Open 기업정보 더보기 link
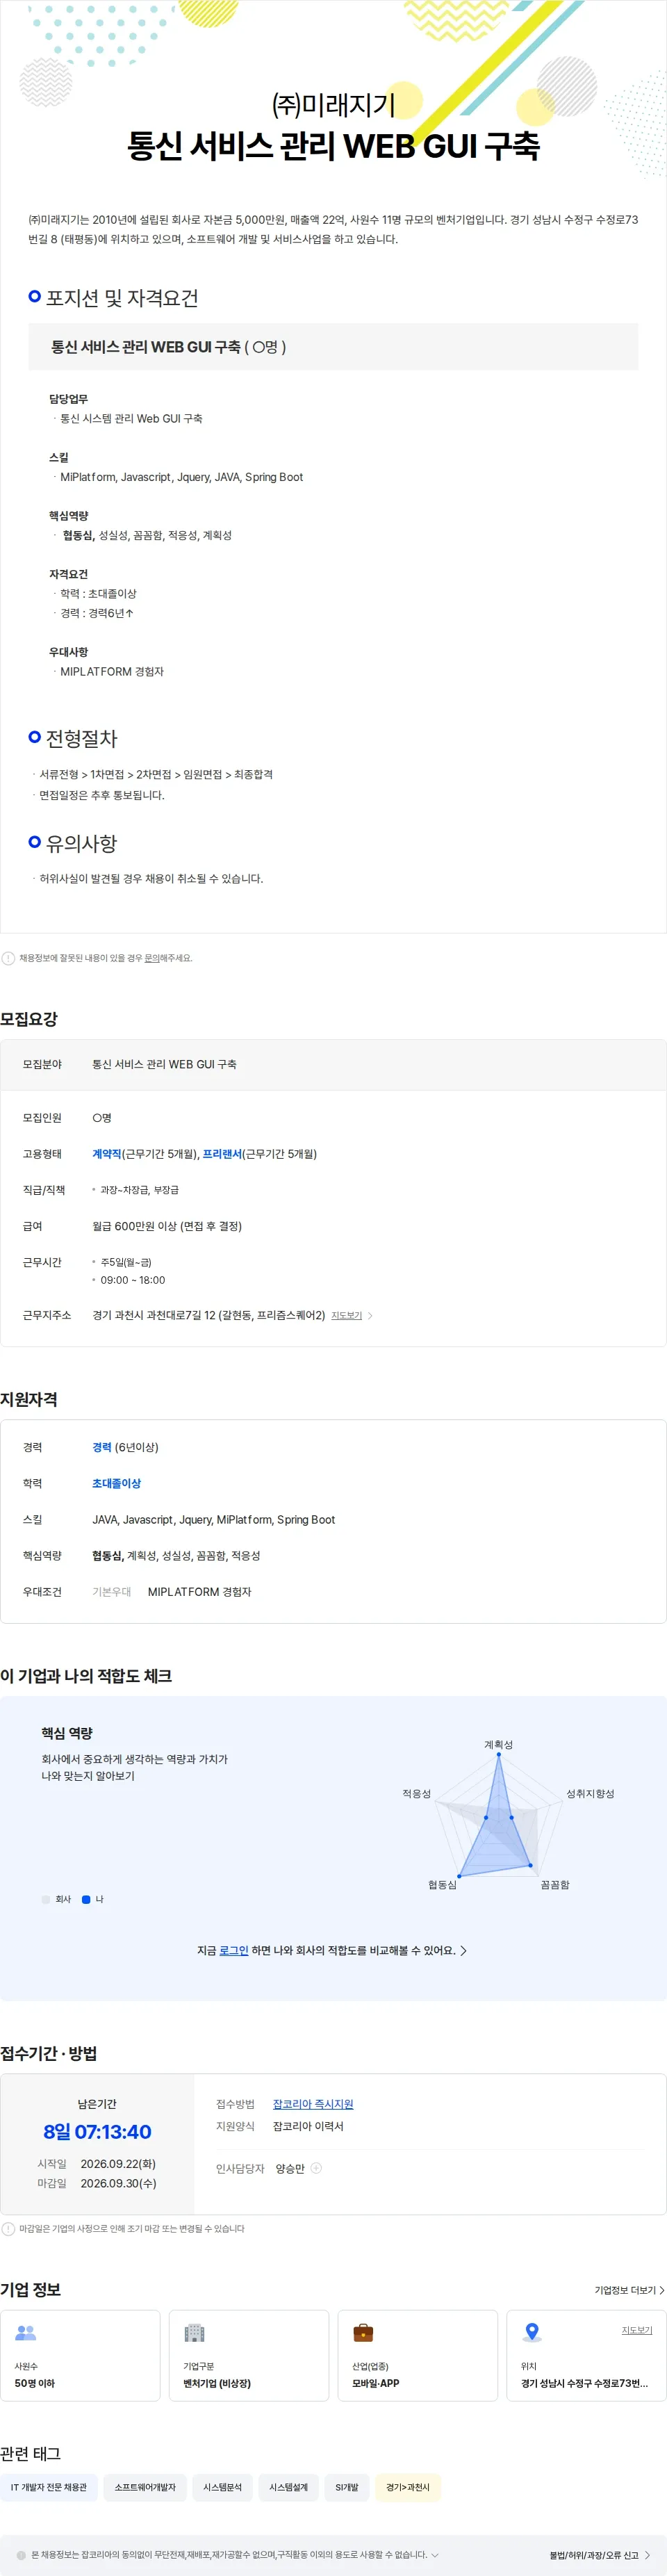The height and width of the screenshot is (2576, 667). pos(629,2290)
